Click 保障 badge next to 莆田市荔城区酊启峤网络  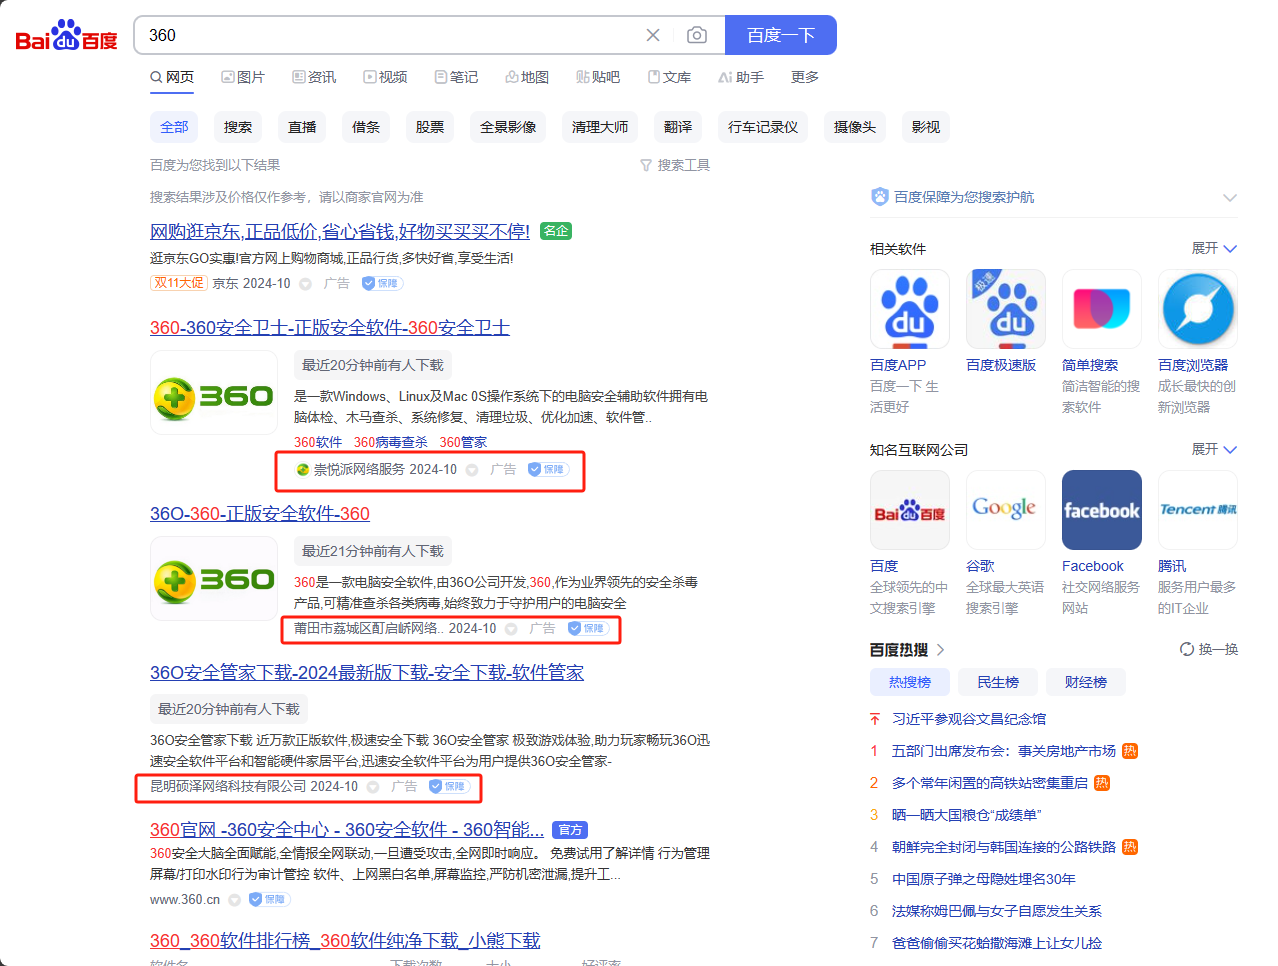[587, 628]
